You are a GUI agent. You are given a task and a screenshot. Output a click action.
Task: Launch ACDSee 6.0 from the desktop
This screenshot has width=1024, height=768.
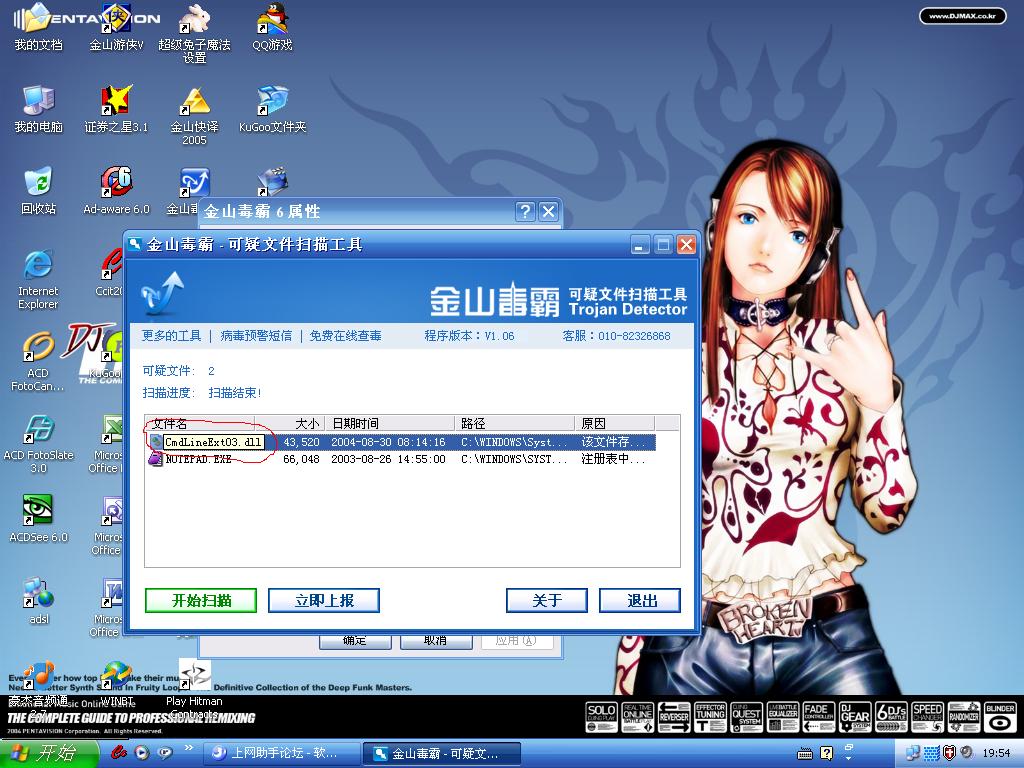tap(39, 519)
